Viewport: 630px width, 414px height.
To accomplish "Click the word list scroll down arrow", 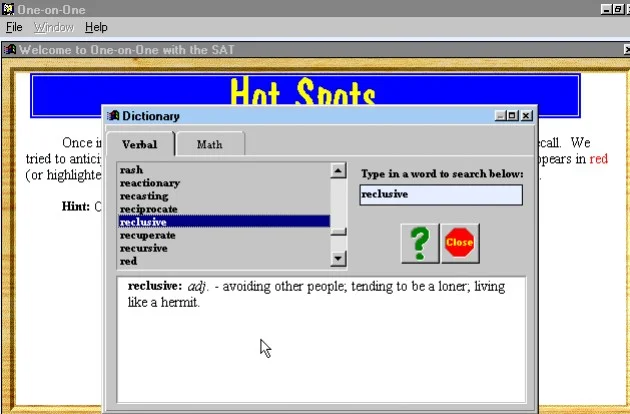I will coord(338,258).
